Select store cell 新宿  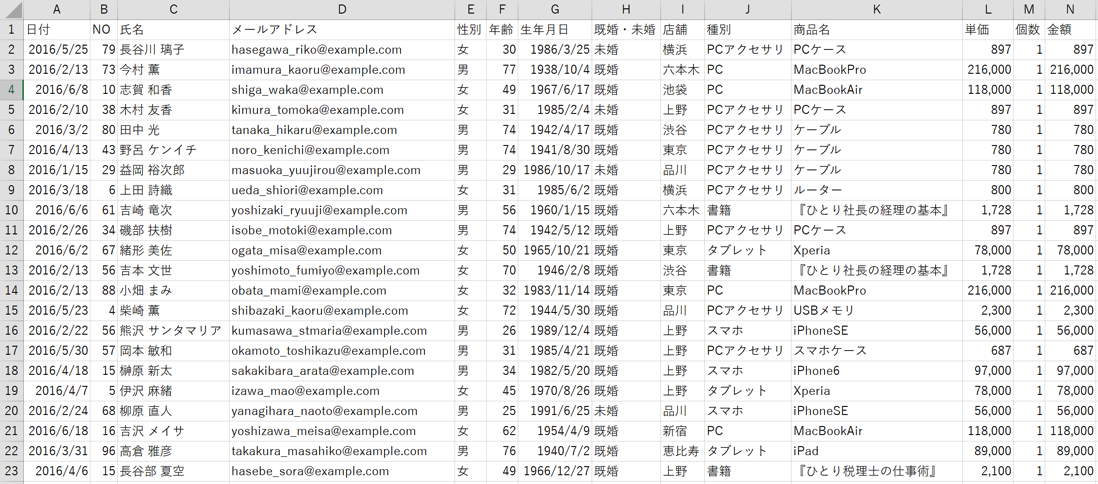pyautogui.click(x=682, y=431)
